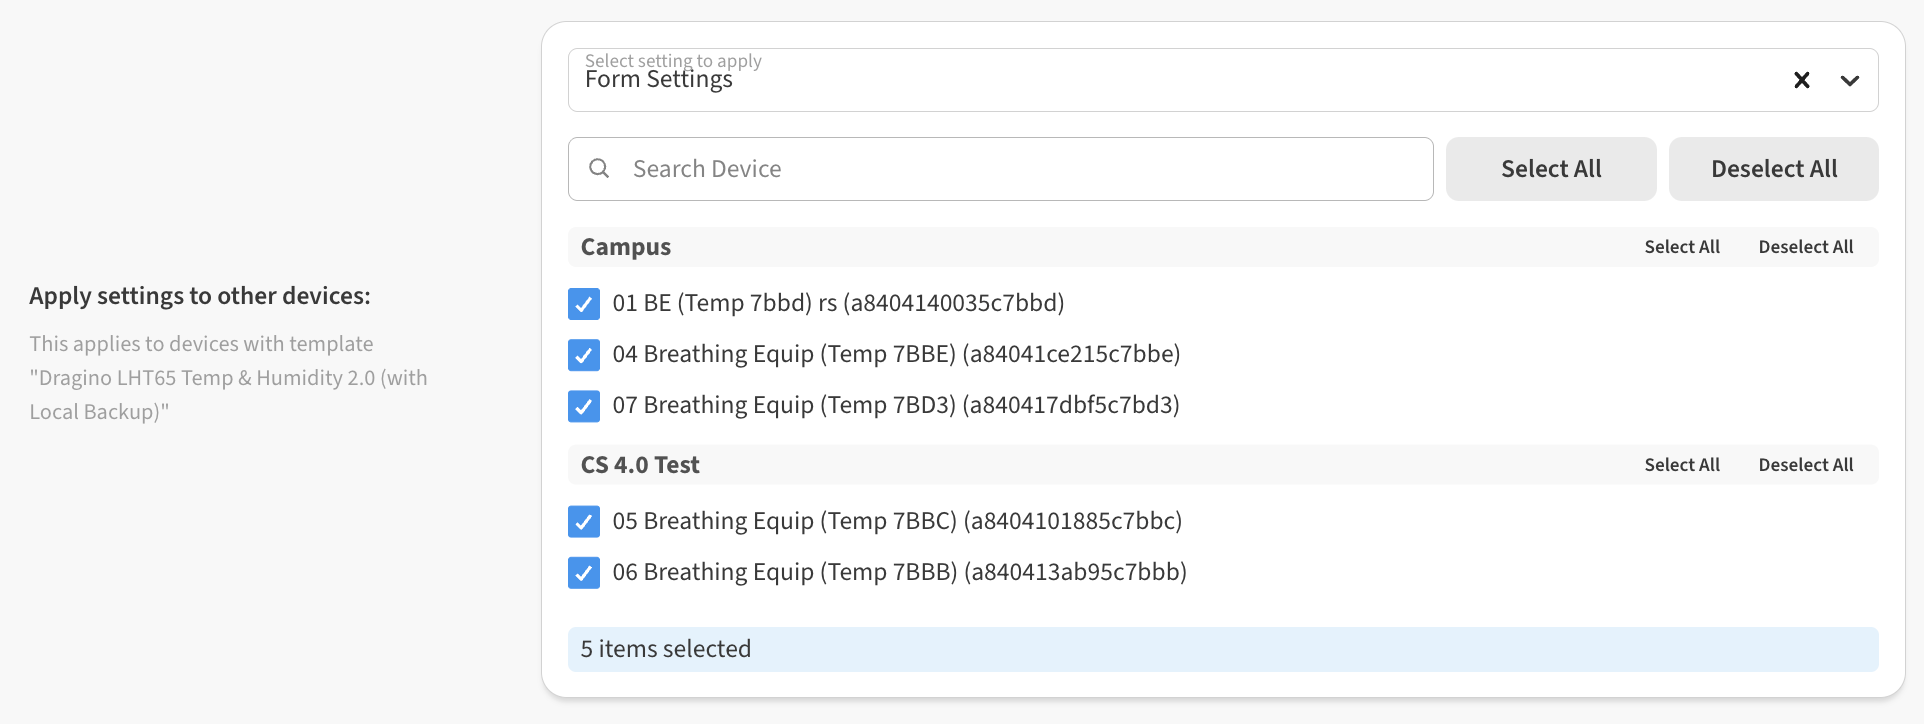Viewport: 1924px width, 724px height.
Task: Click the main Select All button
Action: pos(1551,168)
